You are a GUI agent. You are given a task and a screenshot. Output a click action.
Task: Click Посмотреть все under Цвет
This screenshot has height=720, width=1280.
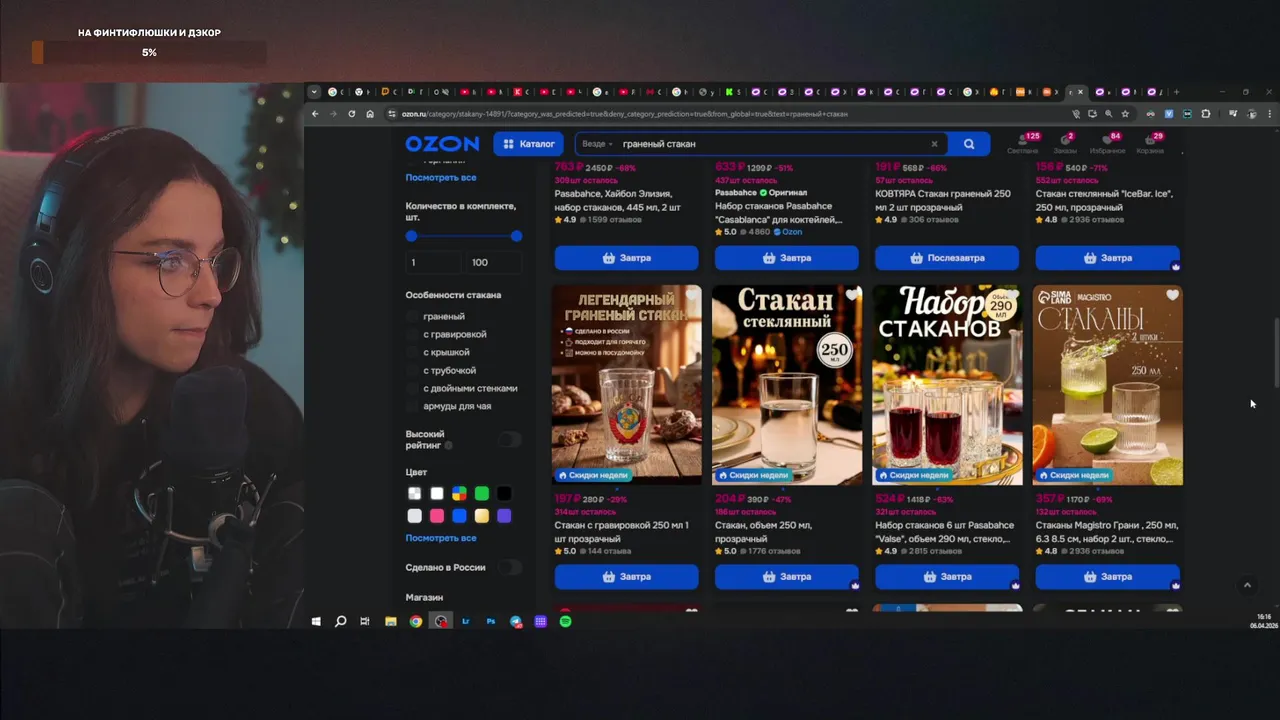click(441, 538)
